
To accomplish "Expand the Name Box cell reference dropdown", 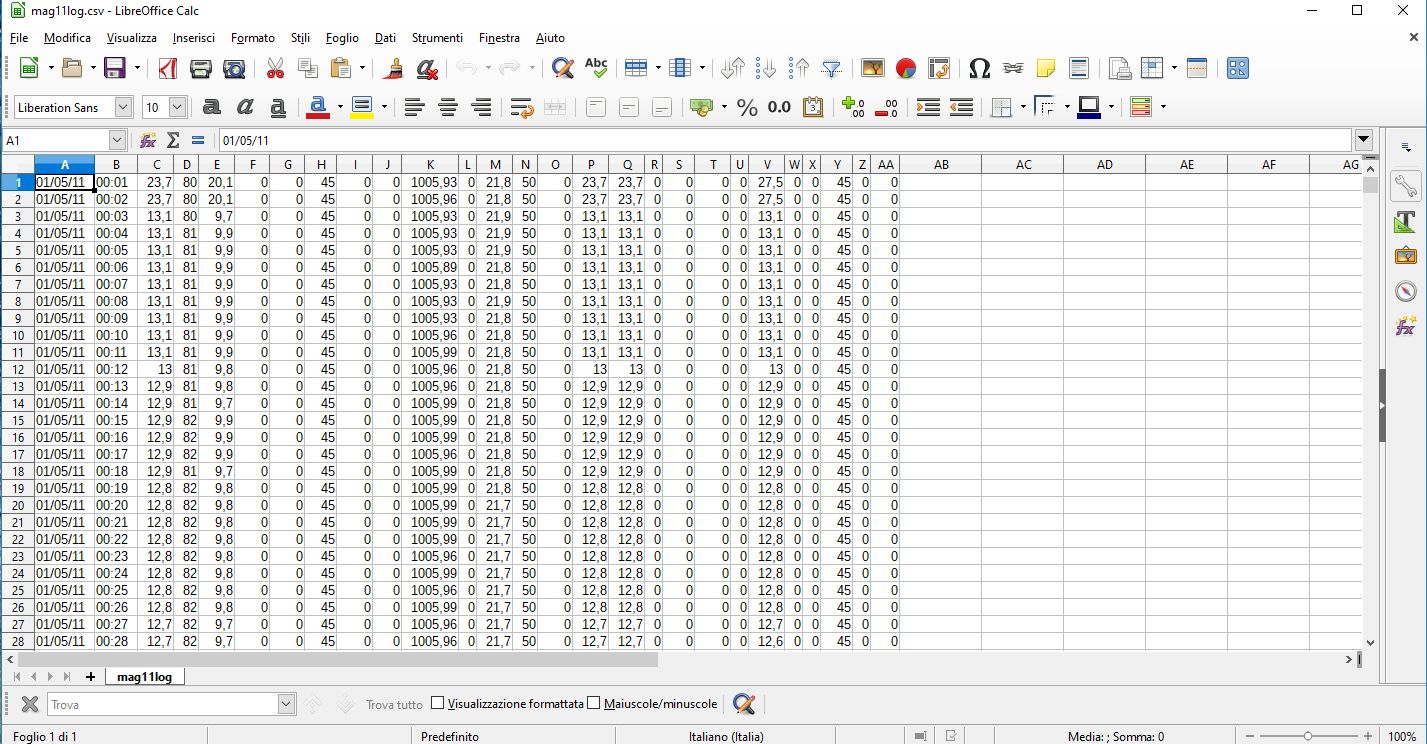I will coord(117,140).
